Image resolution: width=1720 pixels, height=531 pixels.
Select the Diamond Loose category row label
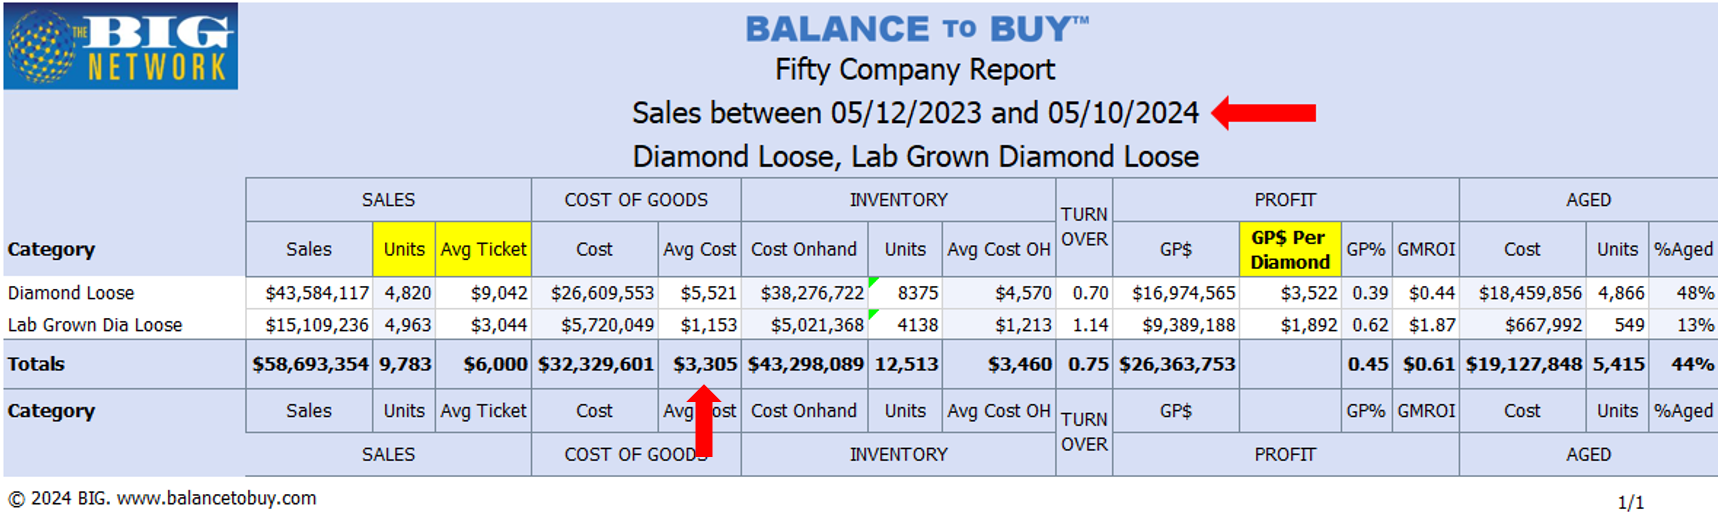[71, 293]
